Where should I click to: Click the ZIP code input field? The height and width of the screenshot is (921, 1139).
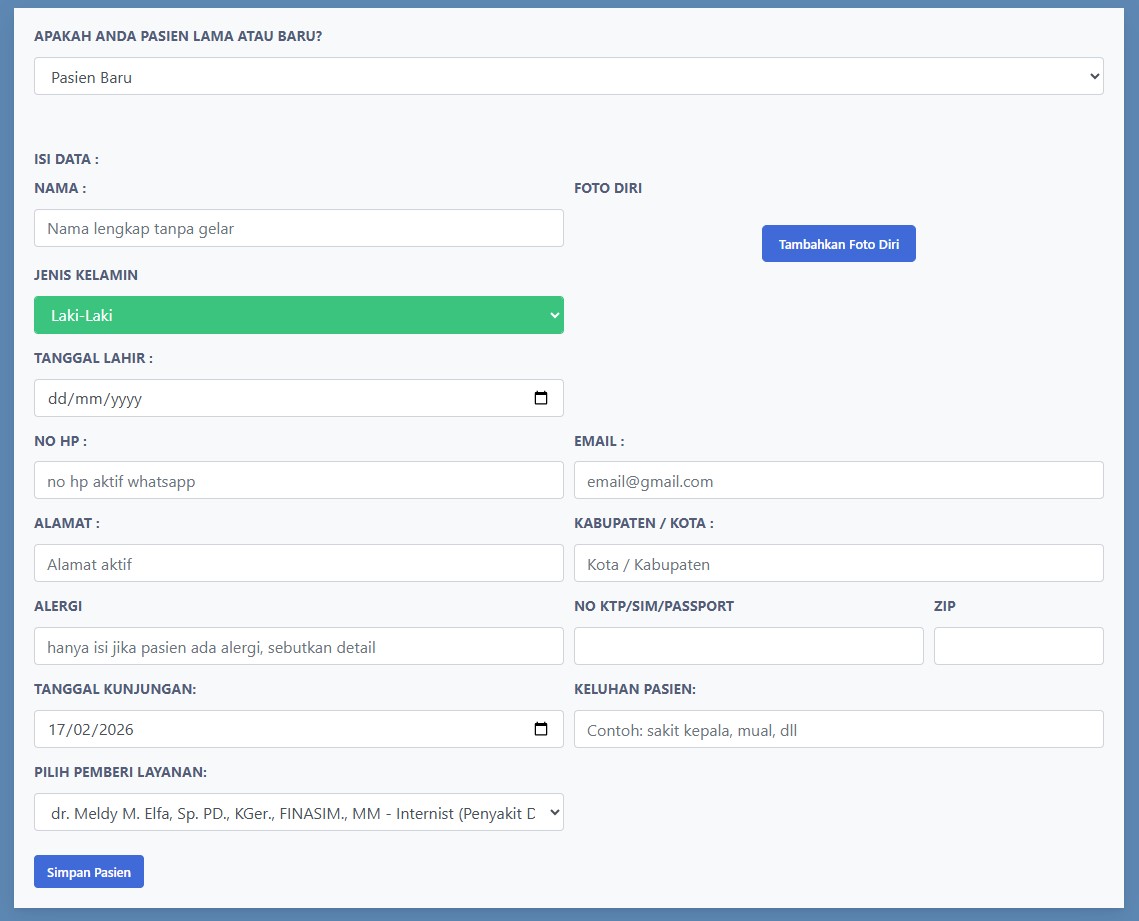(1018, 647)
